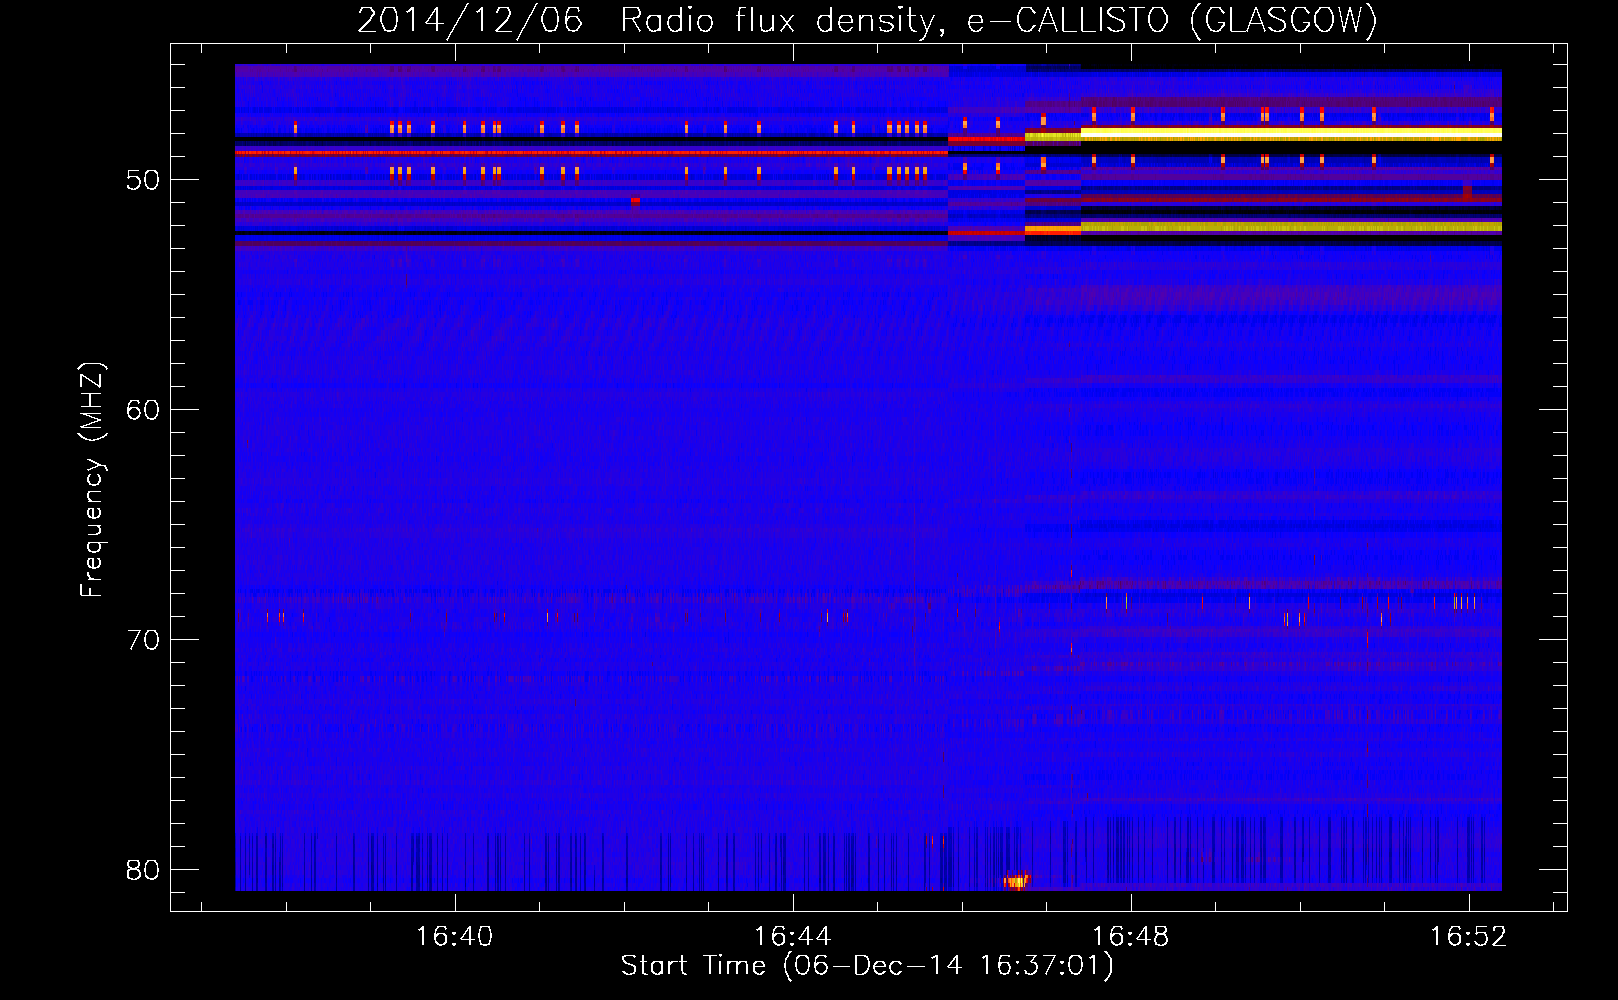Click the 16:48 time tick label
Viewport: 1618px width, 1000px height.
(1131, 937)
